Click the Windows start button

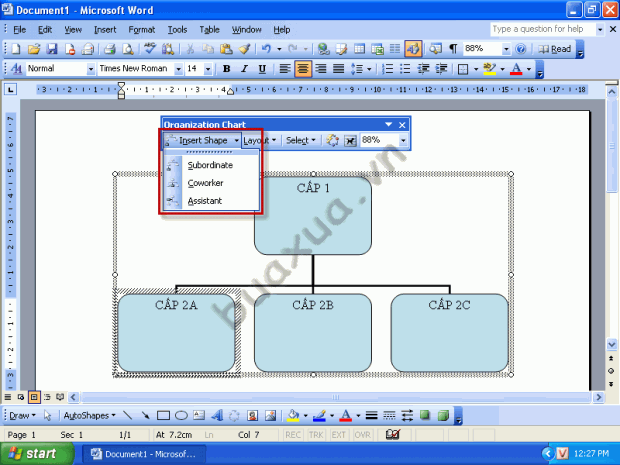tap(38, 454)
